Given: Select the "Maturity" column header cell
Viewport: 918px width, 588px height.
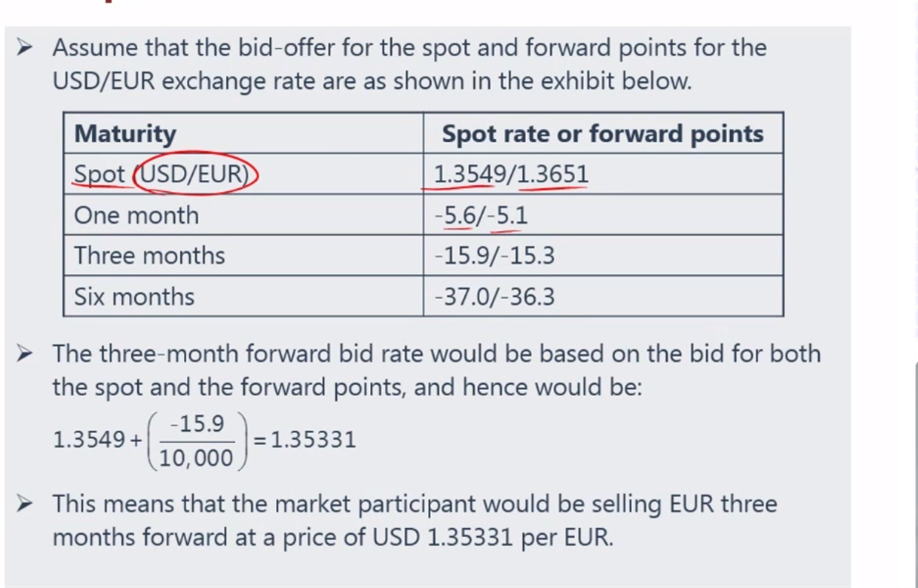Looking at the screenshot, I should point(125,134).
